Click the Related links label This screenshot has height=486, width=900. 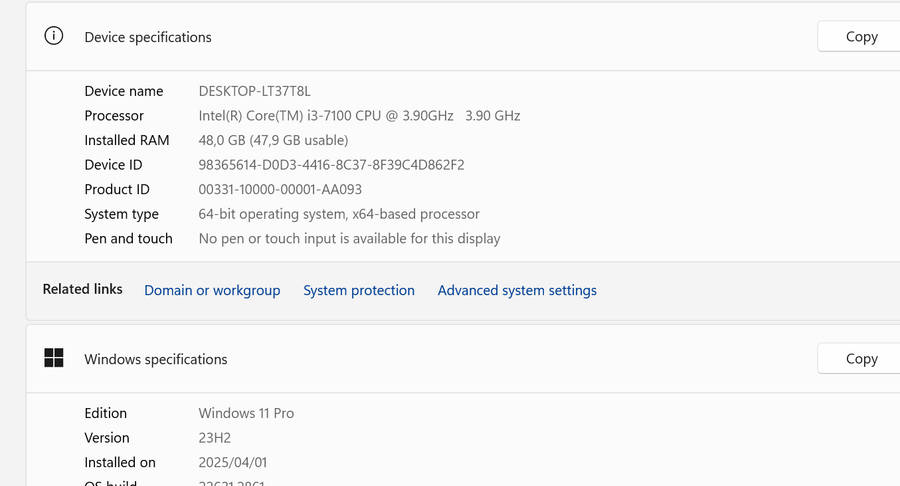point(82,289)
